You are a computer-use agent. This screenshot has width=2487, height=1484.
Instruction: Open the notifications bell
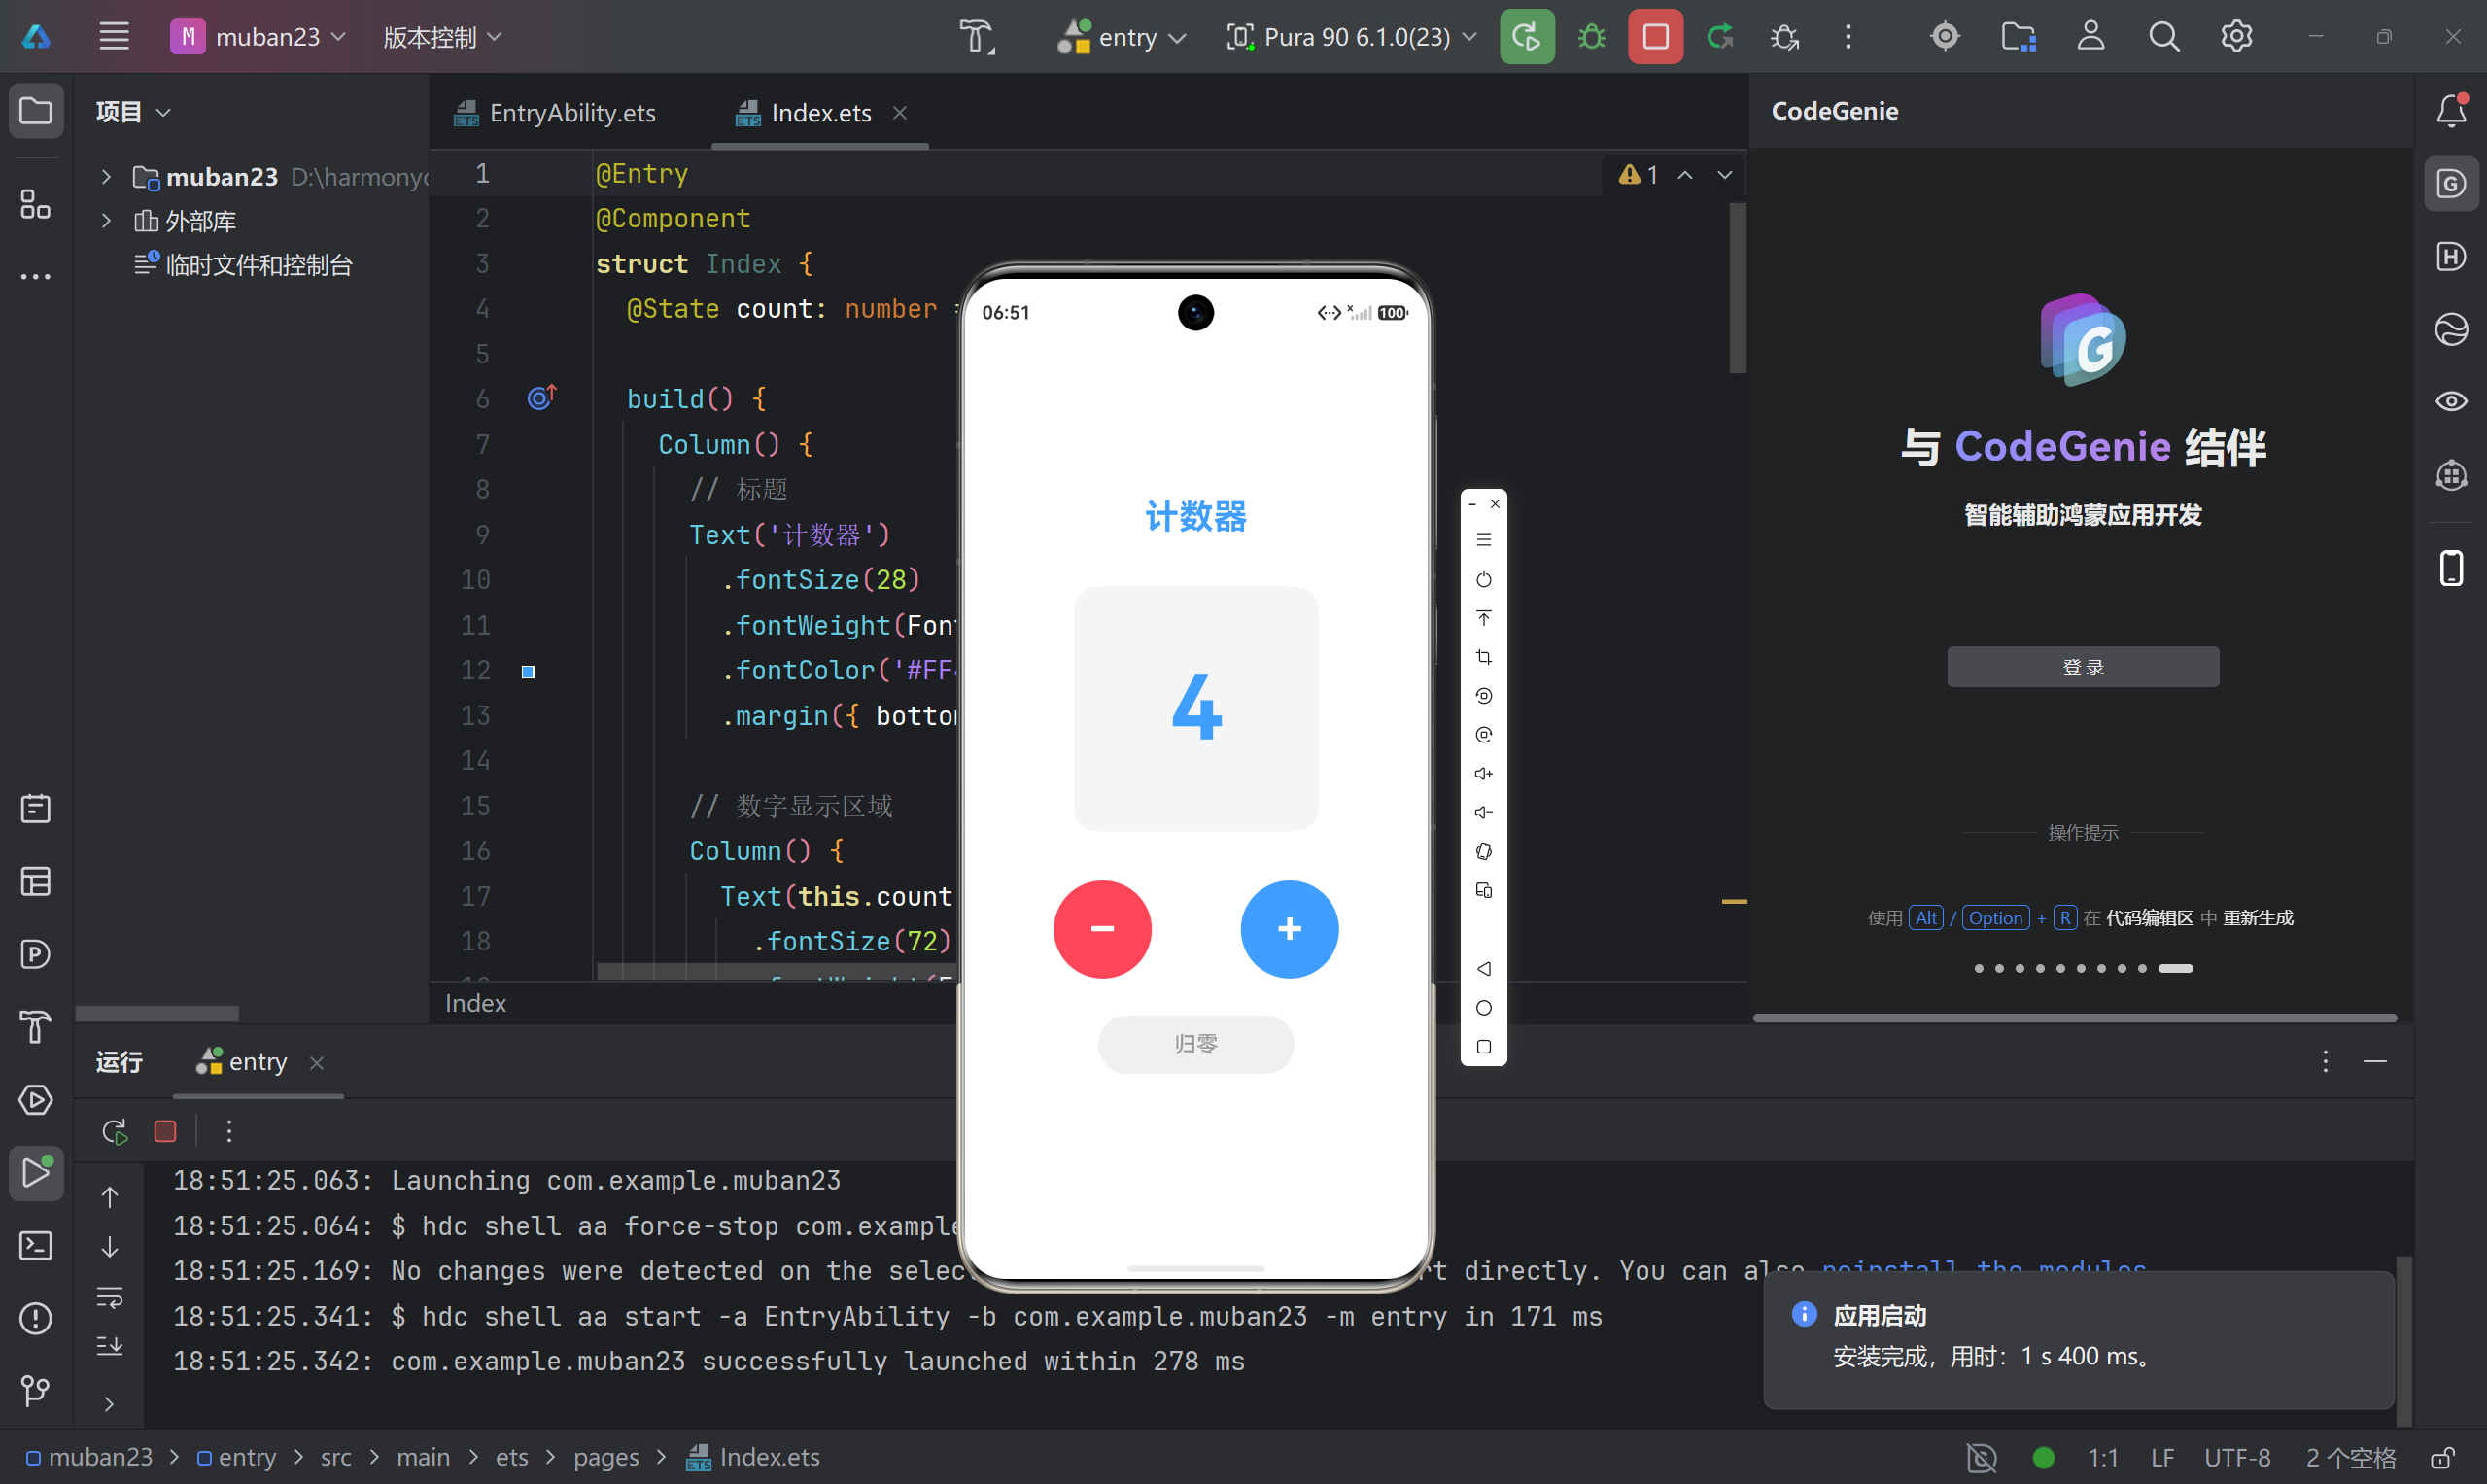[x=2451, y=110]
